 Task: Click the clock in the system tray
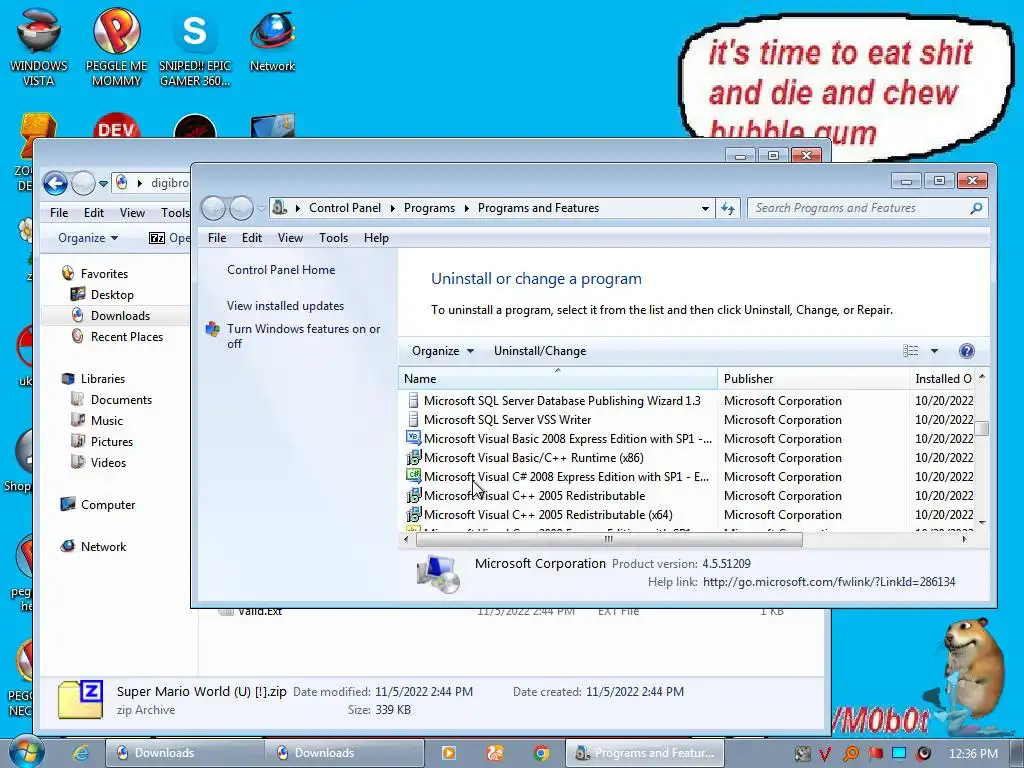[973, 754]
